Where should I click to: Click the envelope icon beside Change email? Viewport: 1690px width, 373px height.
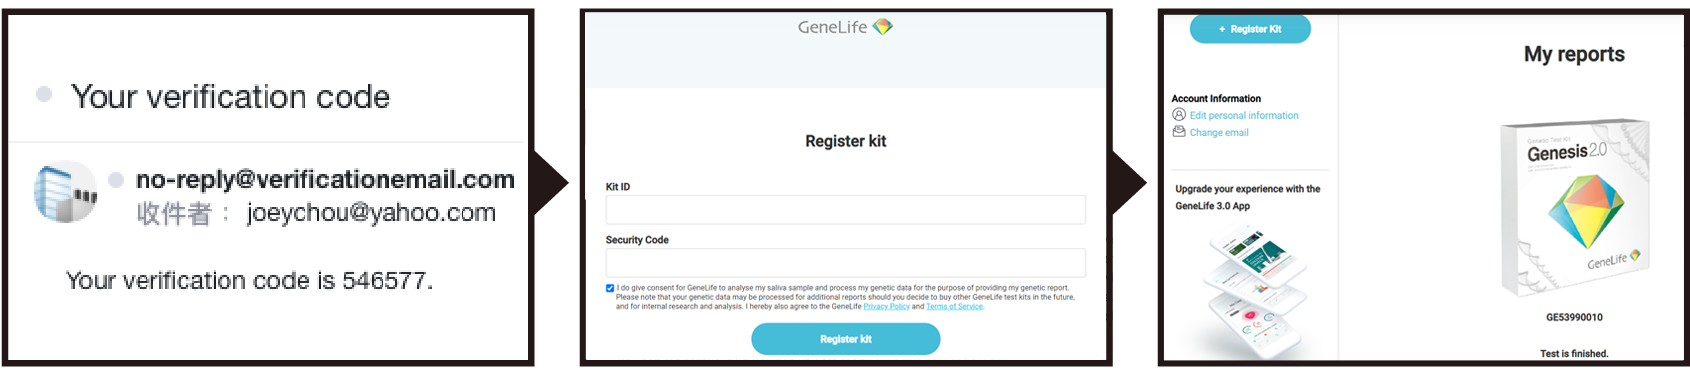click(1179, 132)
